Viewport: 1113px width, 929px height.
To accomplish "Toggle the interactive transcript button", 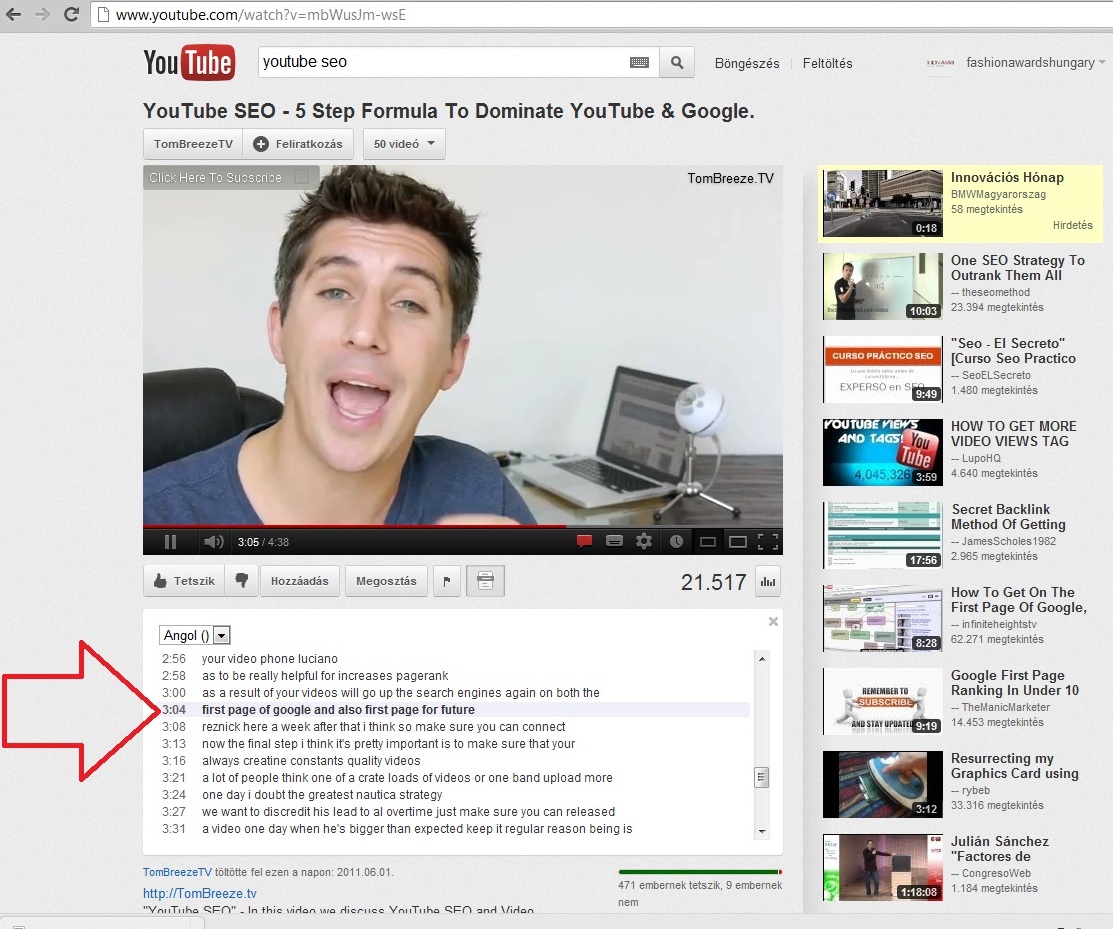I will tap(485, 581).
